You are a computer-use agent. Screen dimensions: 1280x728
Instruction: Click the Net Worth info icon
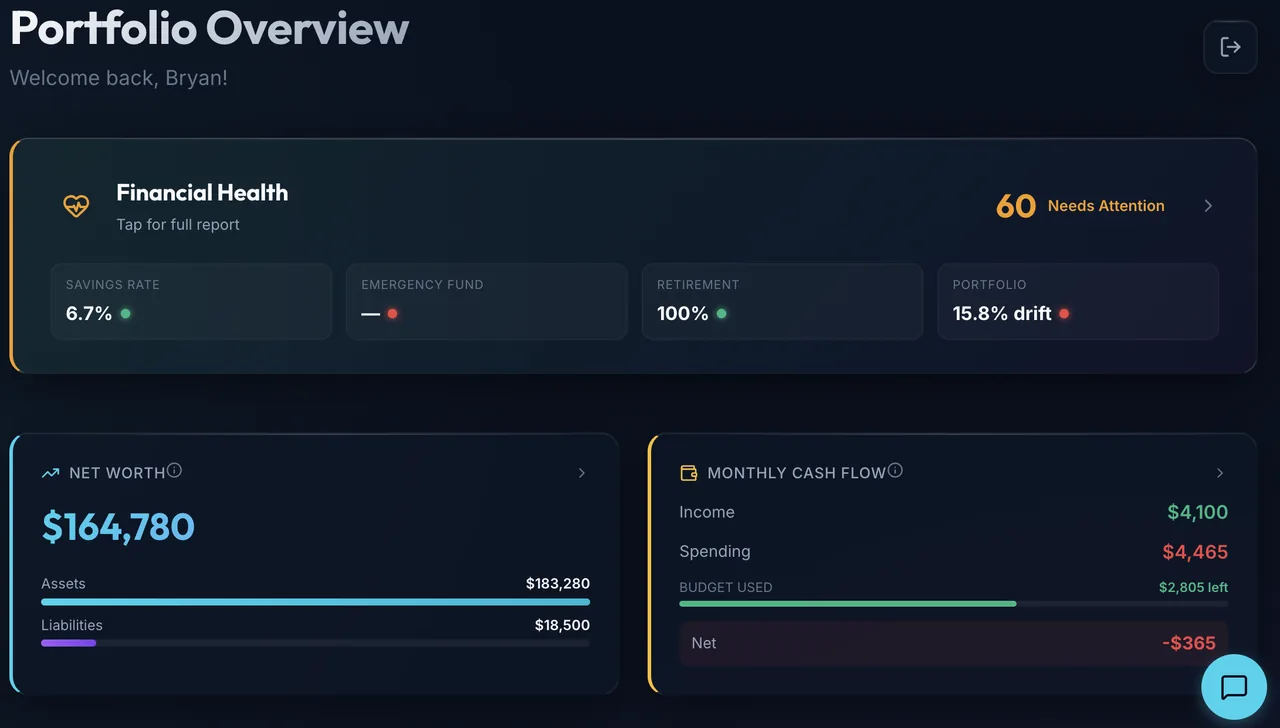click(174, 470)
